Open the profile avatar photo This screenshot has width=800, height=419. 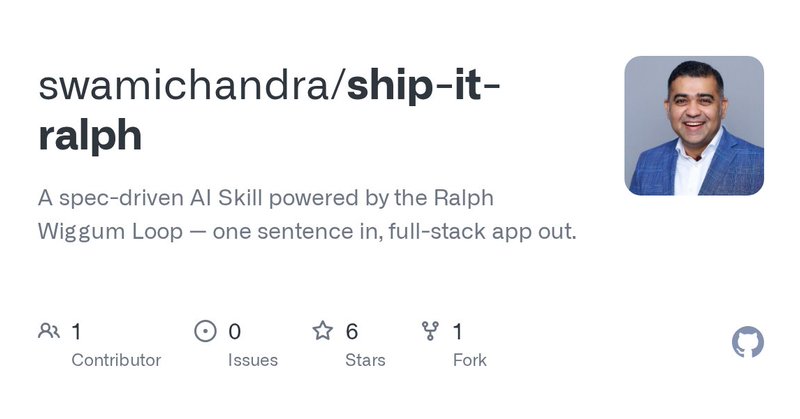click(x=694, y=125)
